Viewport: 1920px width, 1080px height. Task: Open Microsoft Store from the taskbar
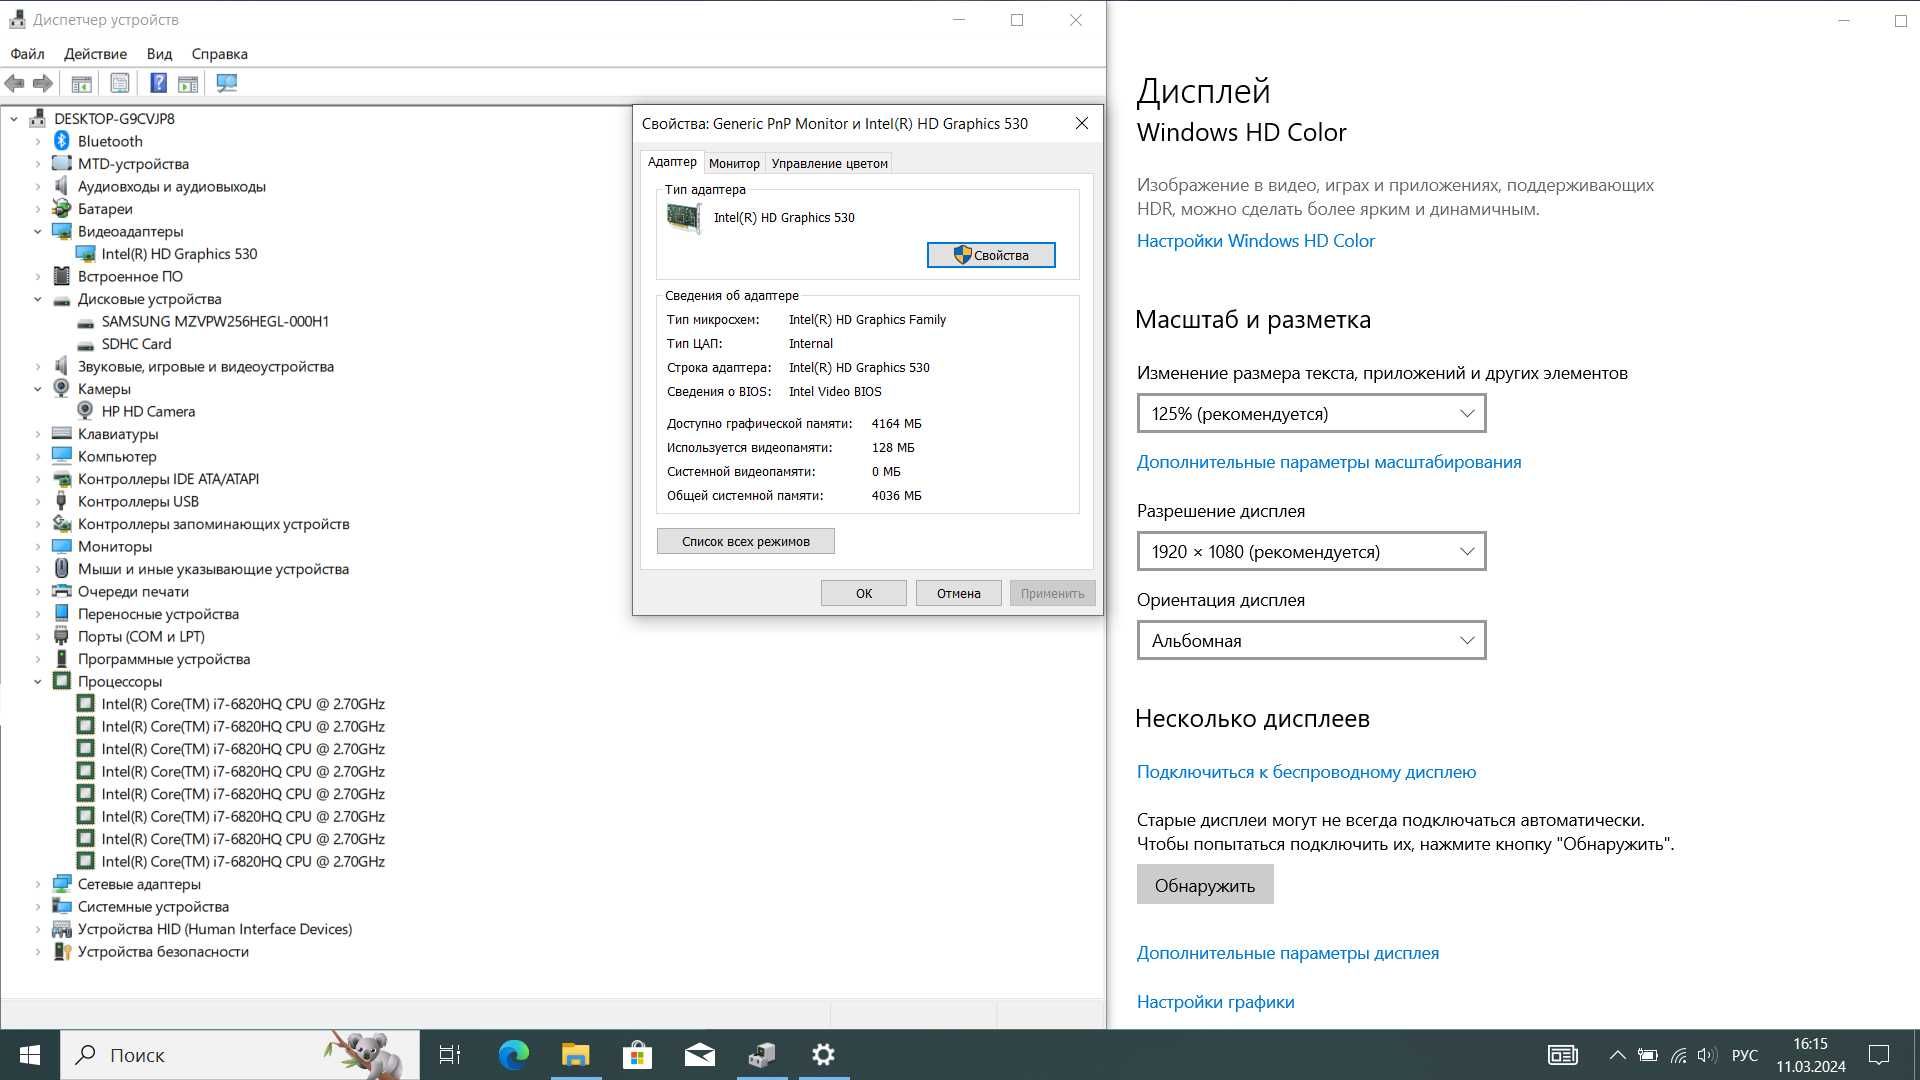pos(638,1054)
